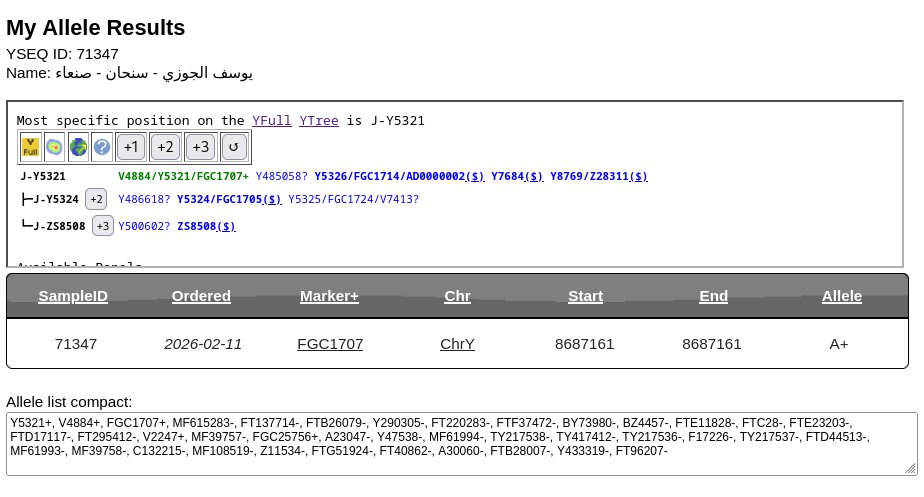Open the YTree hyperlink
The height and width of the screenshot is (497, 924).
(x=319, y=121)
